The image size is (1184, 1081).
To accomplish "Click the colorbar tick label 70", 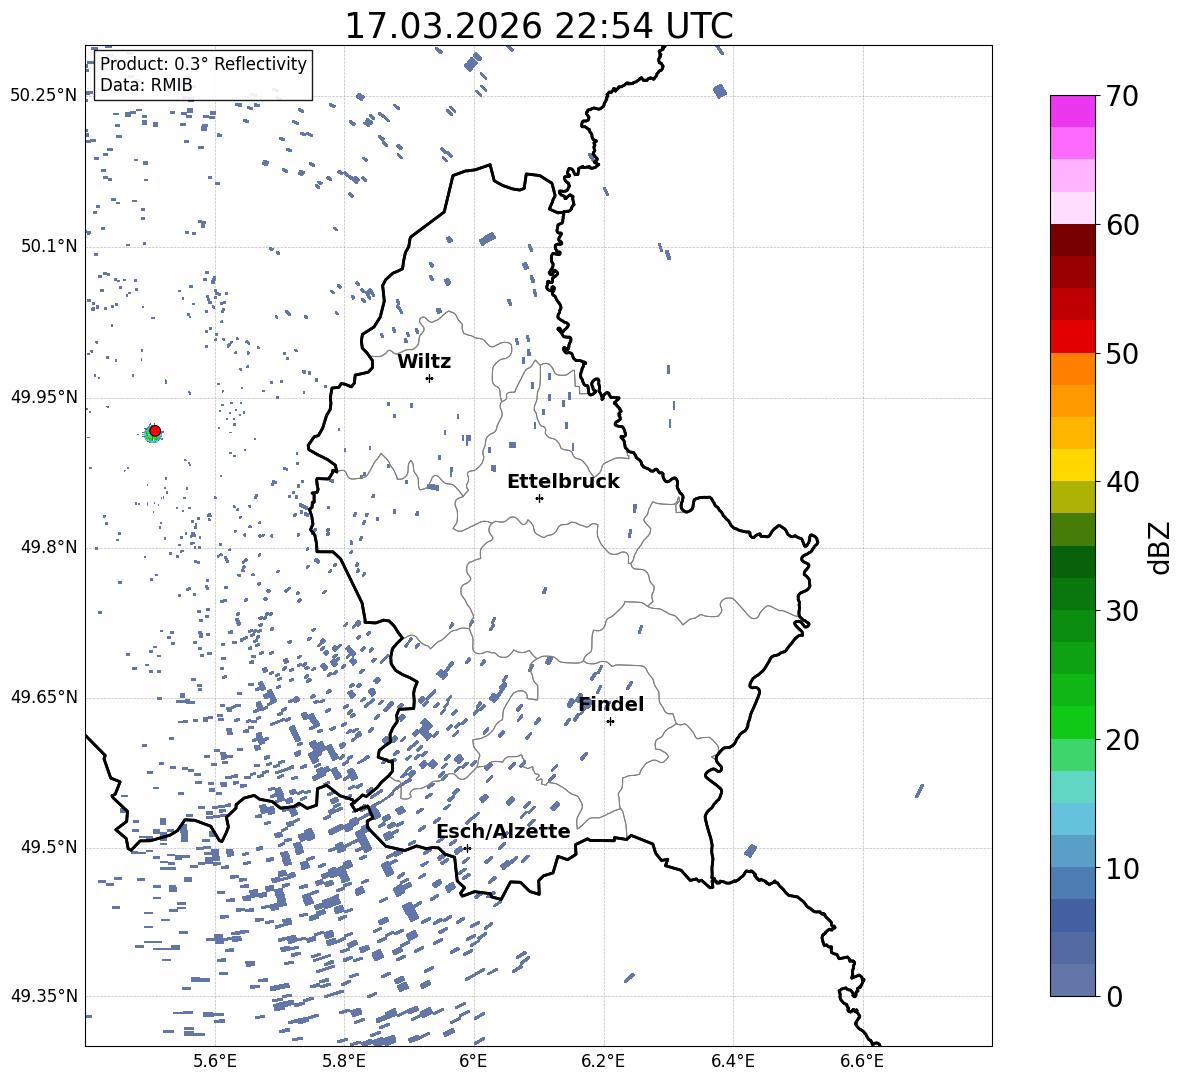I will click(1122, 97).
